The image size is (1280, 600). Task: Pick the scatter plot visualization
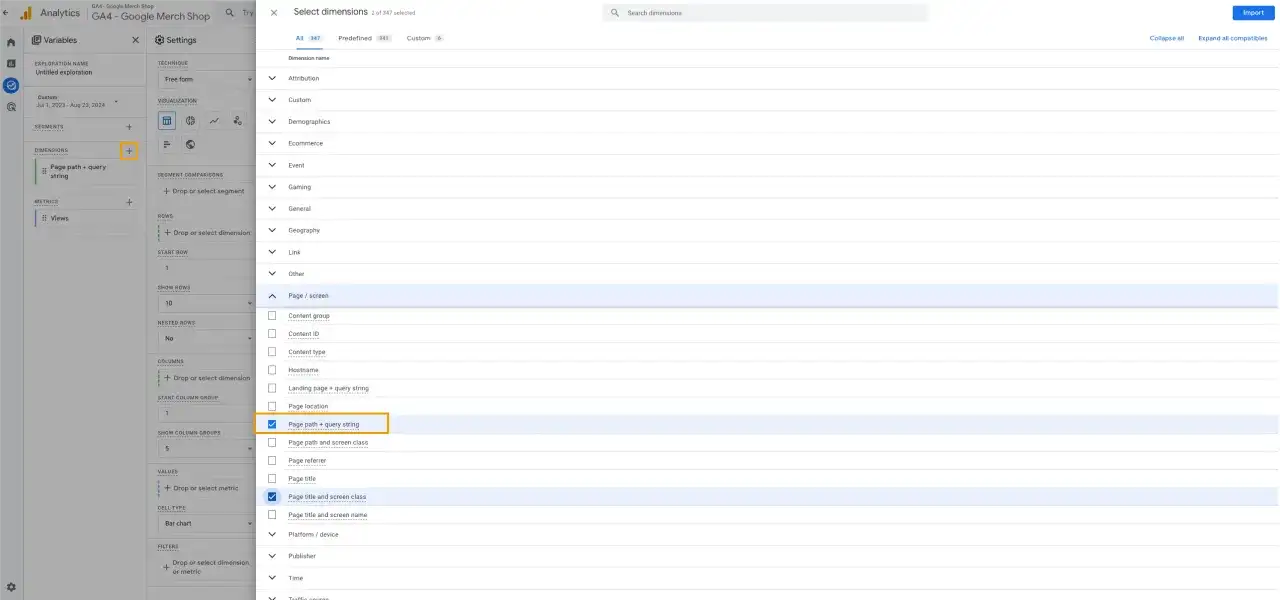tap(238, 122)
